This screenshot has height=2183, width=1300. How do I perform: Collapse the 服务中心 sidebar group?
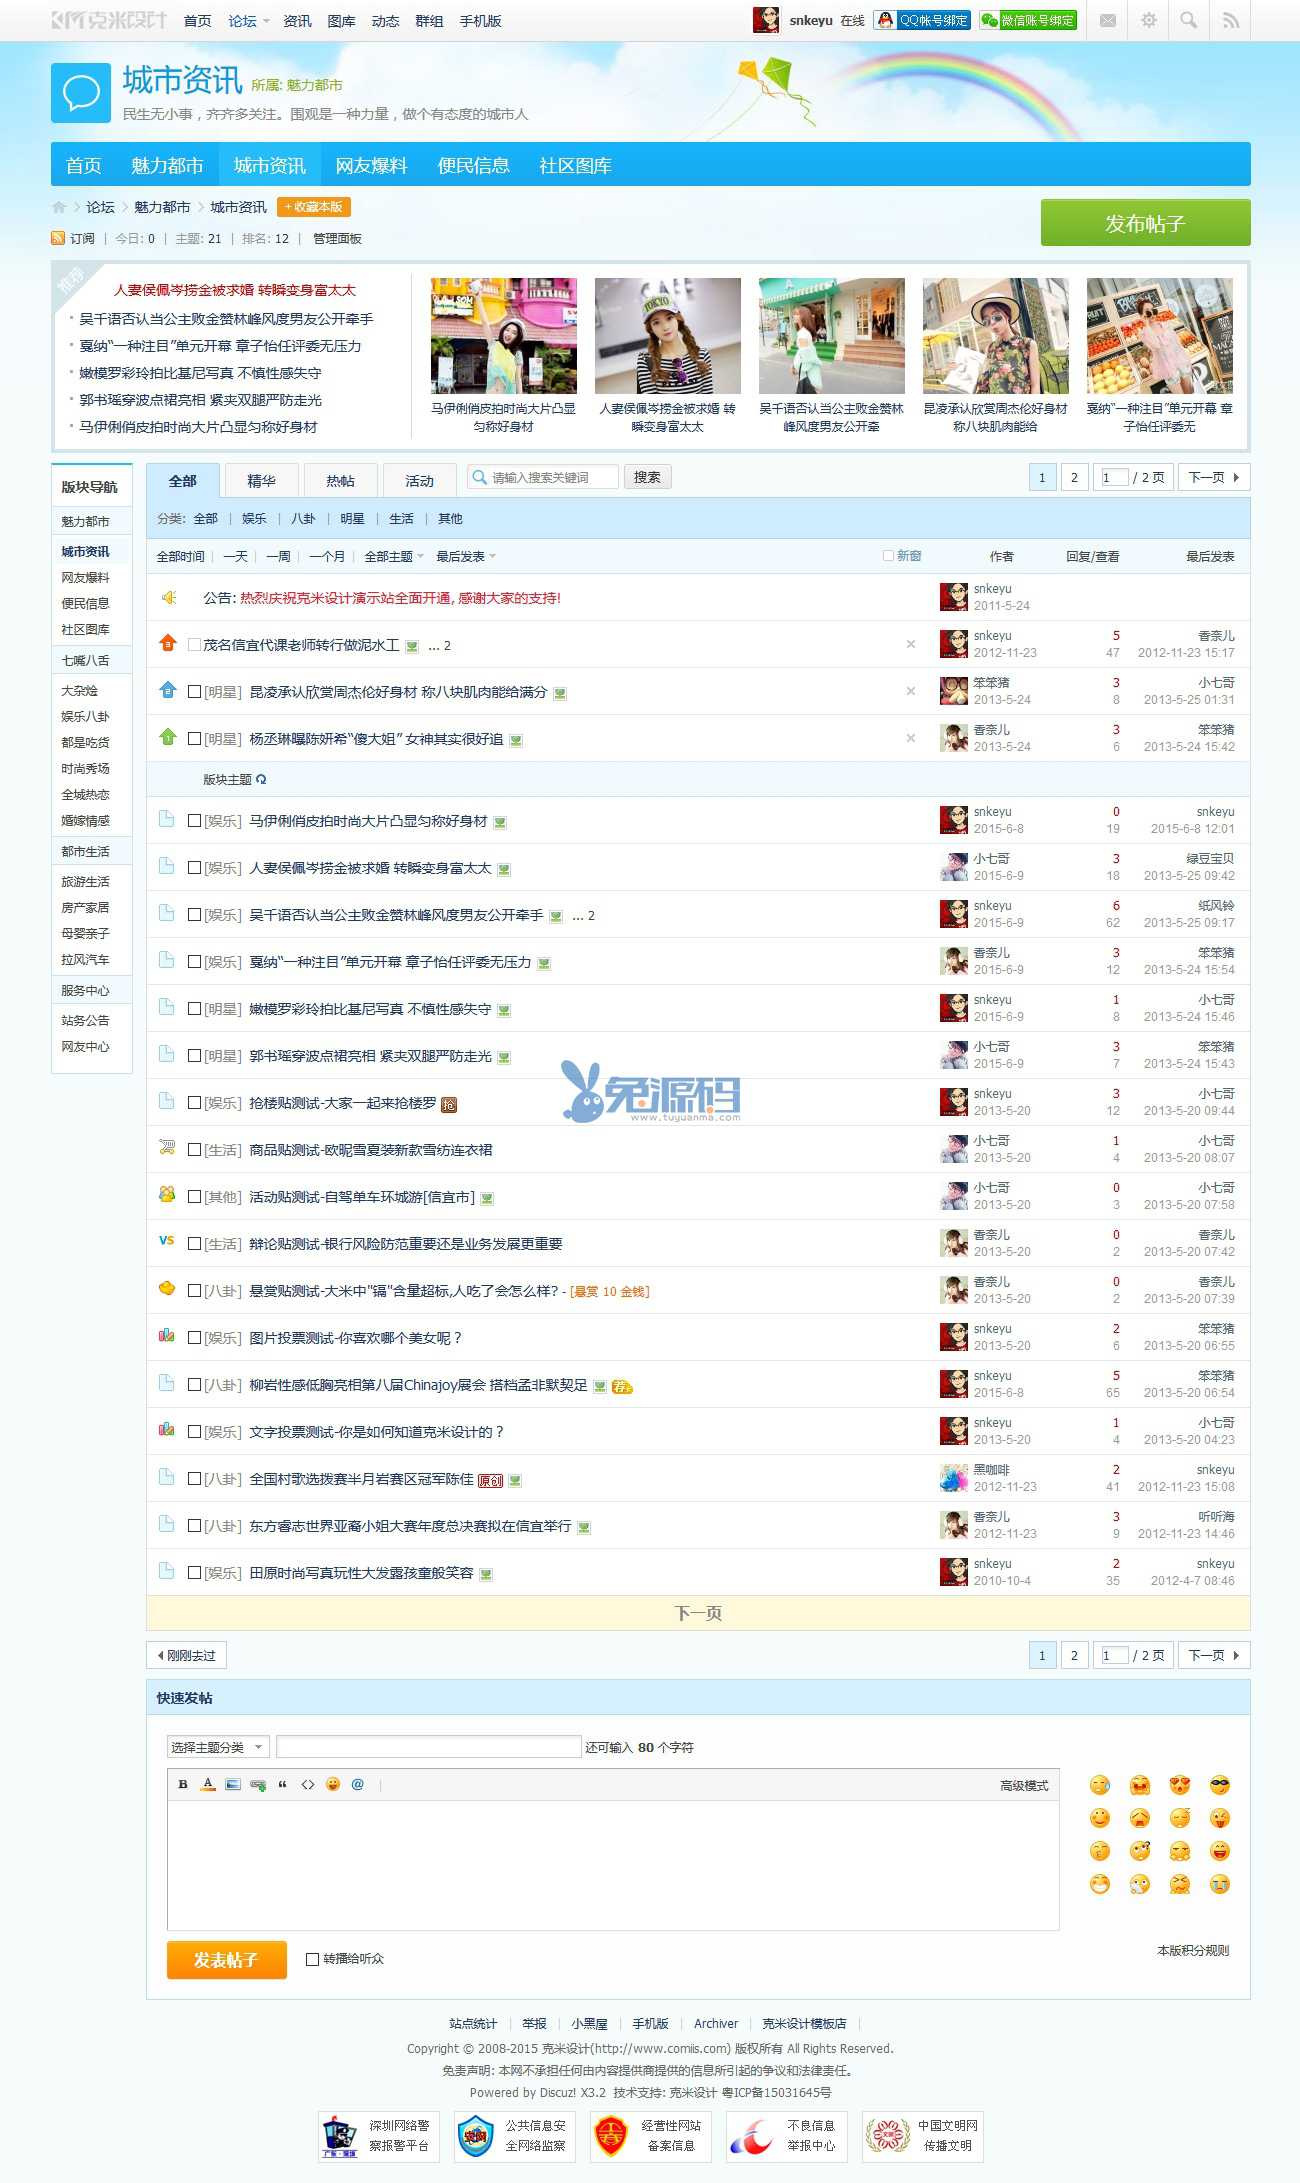[92, 990]
